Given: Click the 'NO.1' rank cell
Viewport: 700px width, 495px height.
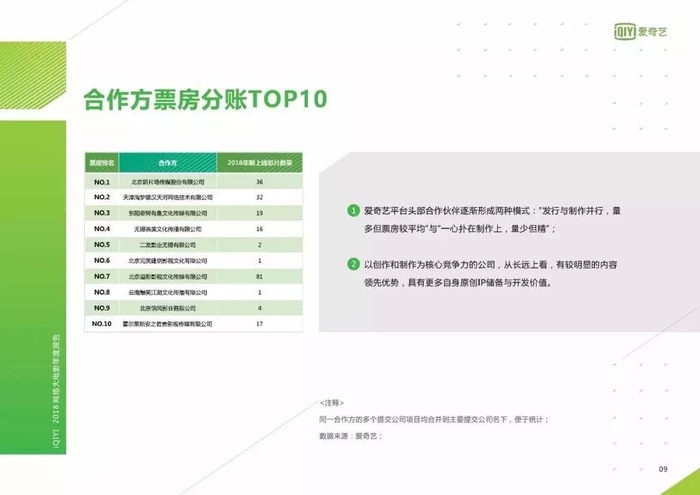Looking at the screenshot, I should (102, 182).
